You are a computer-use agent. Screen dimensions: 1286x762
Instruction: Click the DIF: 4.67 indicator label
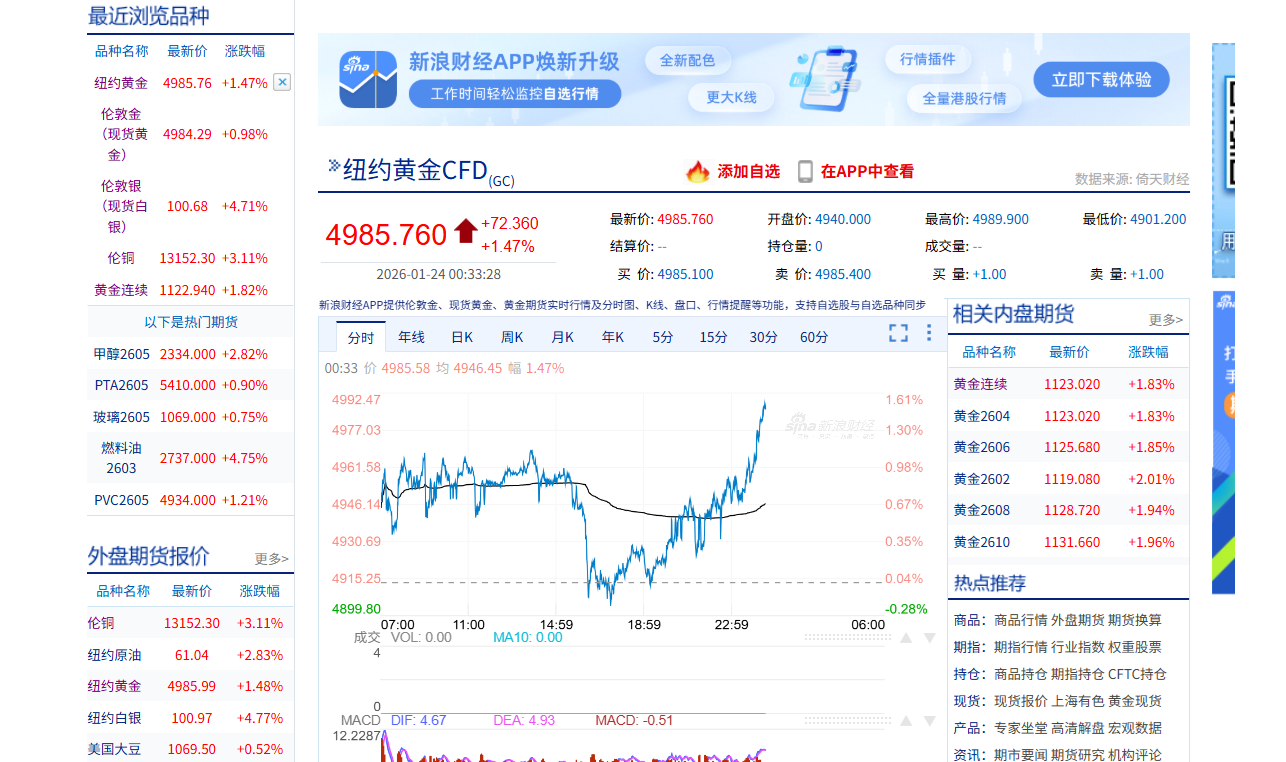click(x=419, y=720)
